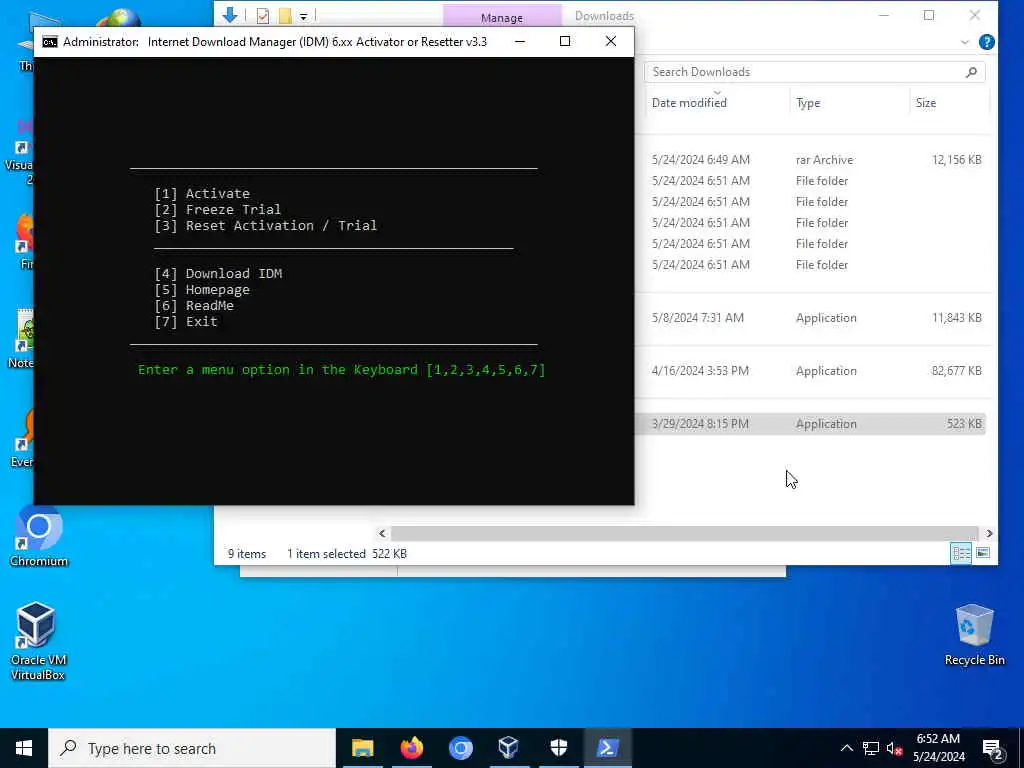
Task: Click the [5] Homepage line
Action: coord(202,290)
